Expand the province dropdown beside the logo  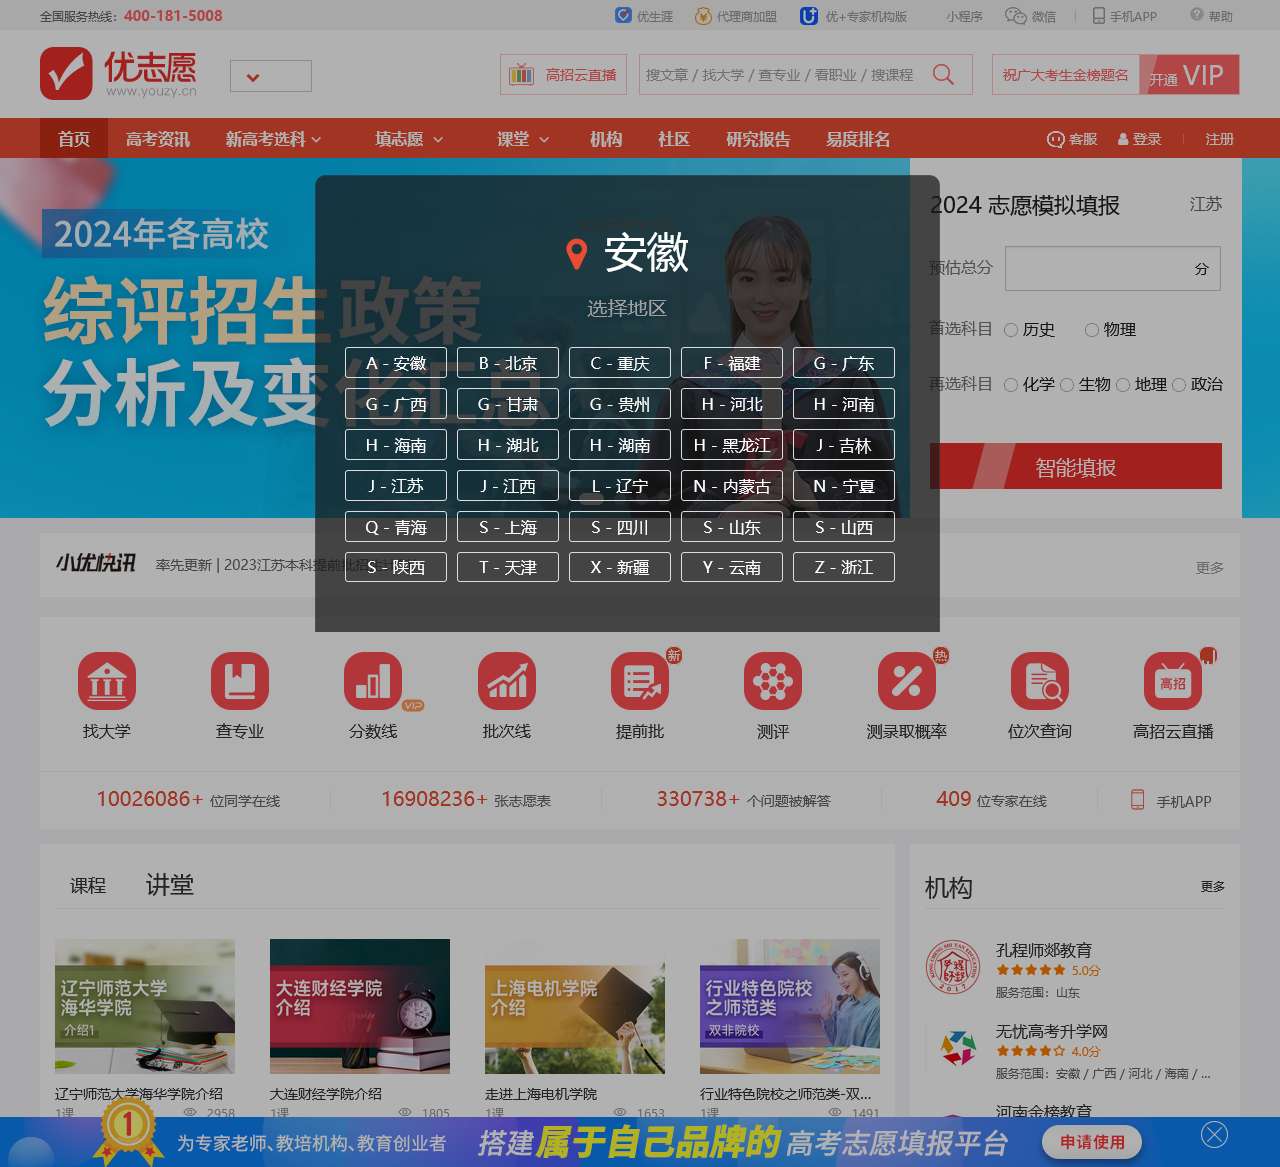[x=271, y=76]
